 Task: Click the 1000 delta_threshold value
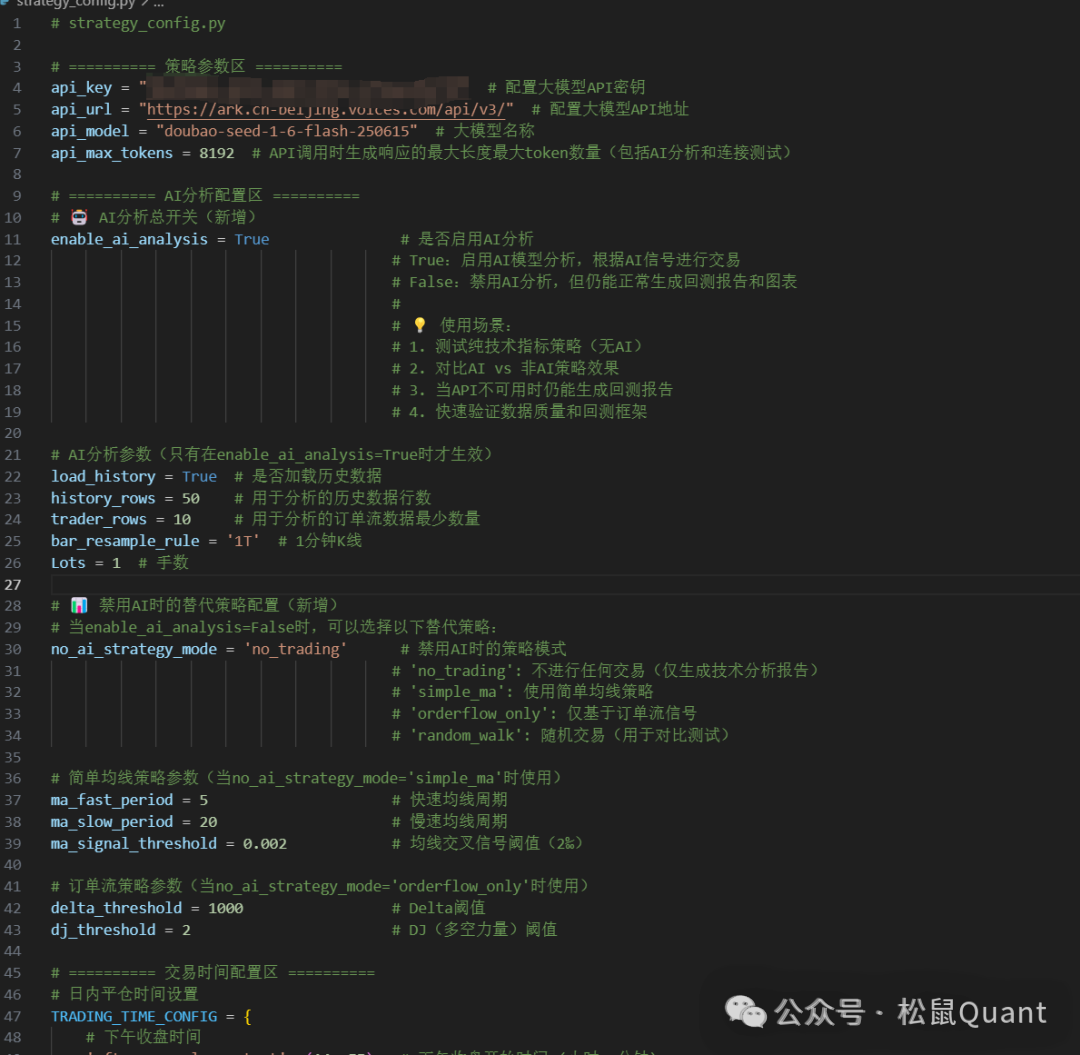[225, 908]
